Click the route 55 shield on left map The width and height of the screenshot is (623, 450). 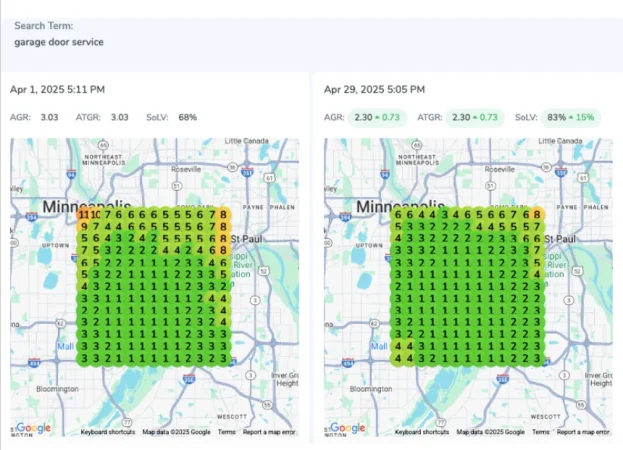pyautogui.click(x=267, y=405)
